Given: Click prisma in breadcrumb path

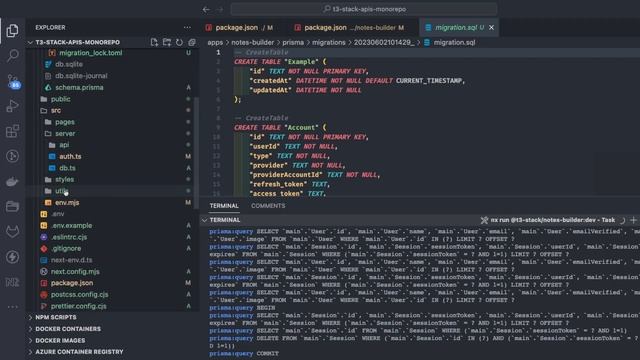Looking at the screenshot, I should click(293, 42).
